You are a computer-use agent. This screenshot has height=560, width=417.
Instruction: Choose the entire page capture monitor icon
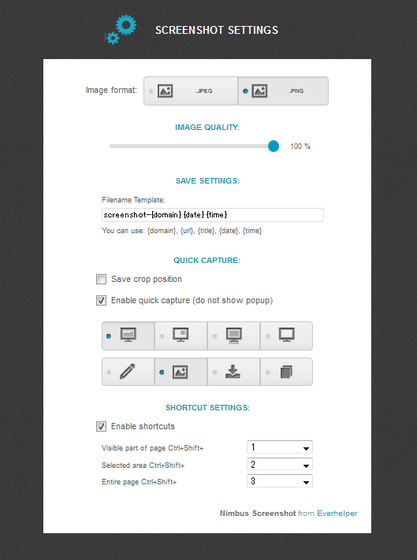coord(233,336)
